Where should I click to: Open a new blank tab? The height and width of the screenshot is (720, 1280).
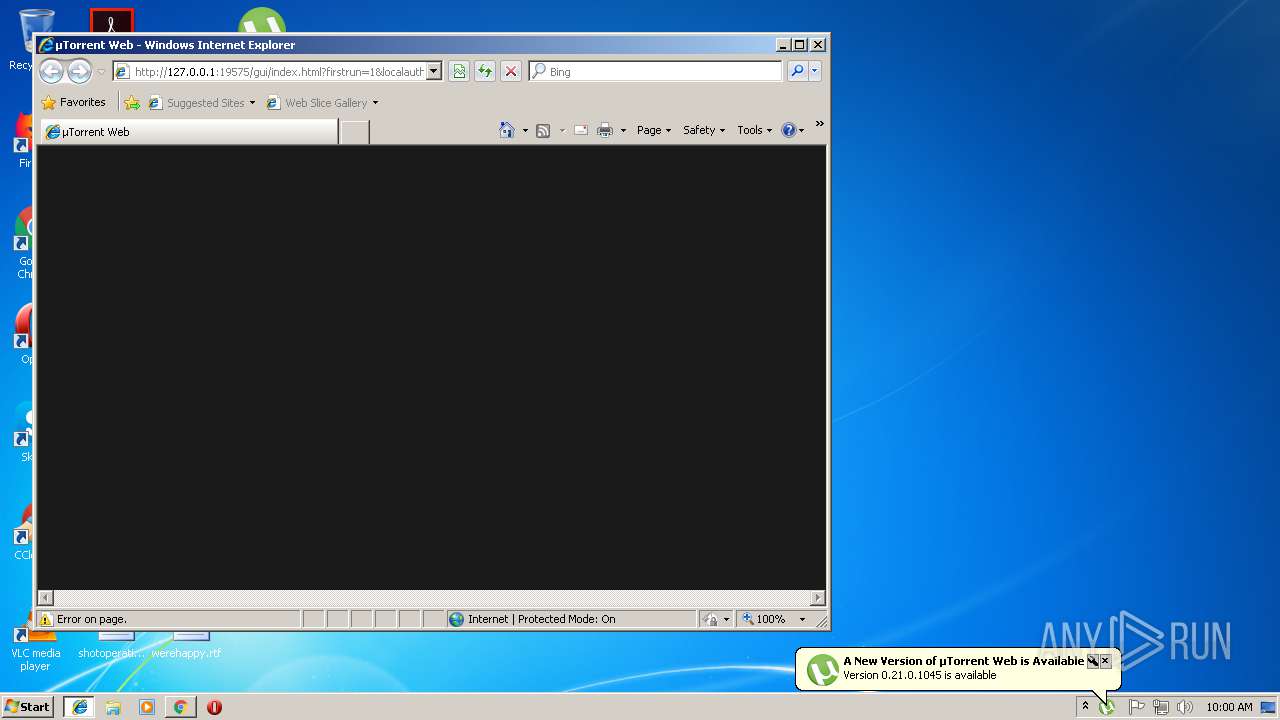tap(354, 132)
